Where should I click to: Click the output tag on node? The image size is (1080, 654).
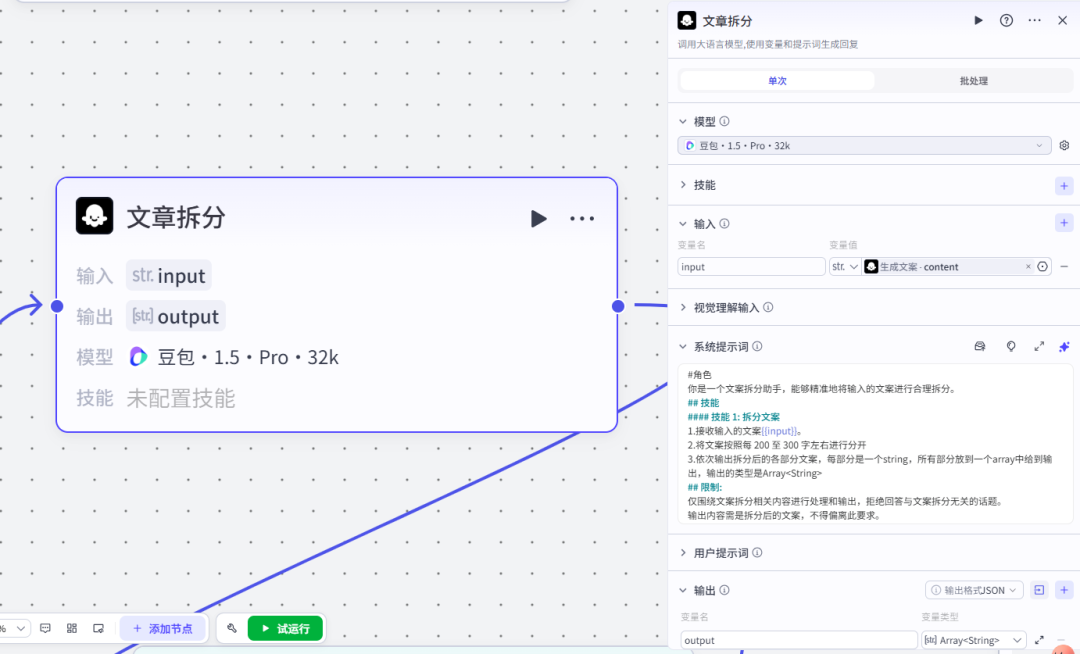click(x=176, y=316)
